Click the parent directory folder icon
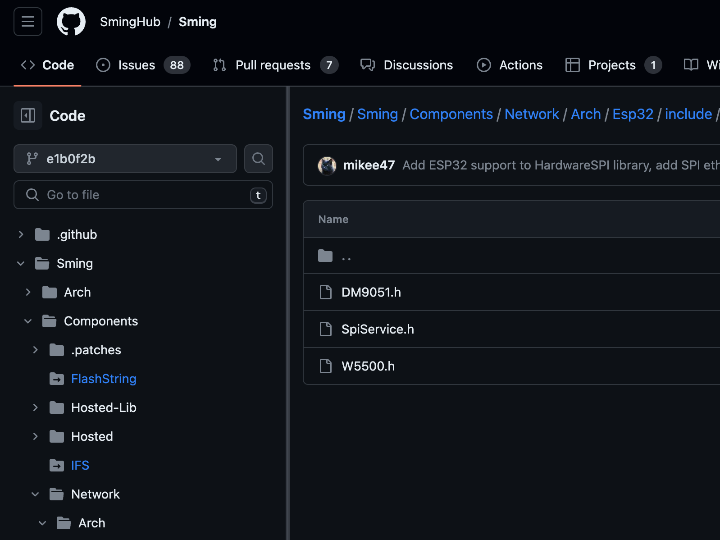720x540 pixels. 325,256
